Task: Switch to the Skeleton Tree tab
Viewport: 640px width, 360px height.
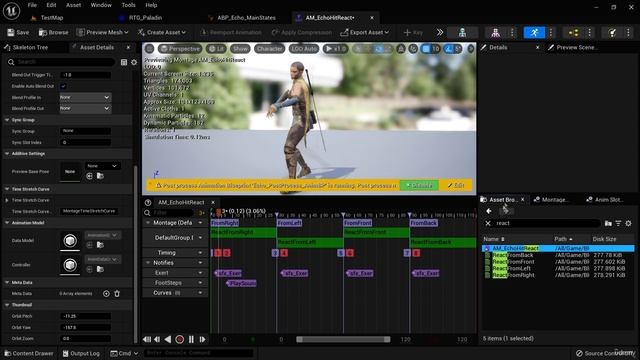Action: tap(30, 47)
